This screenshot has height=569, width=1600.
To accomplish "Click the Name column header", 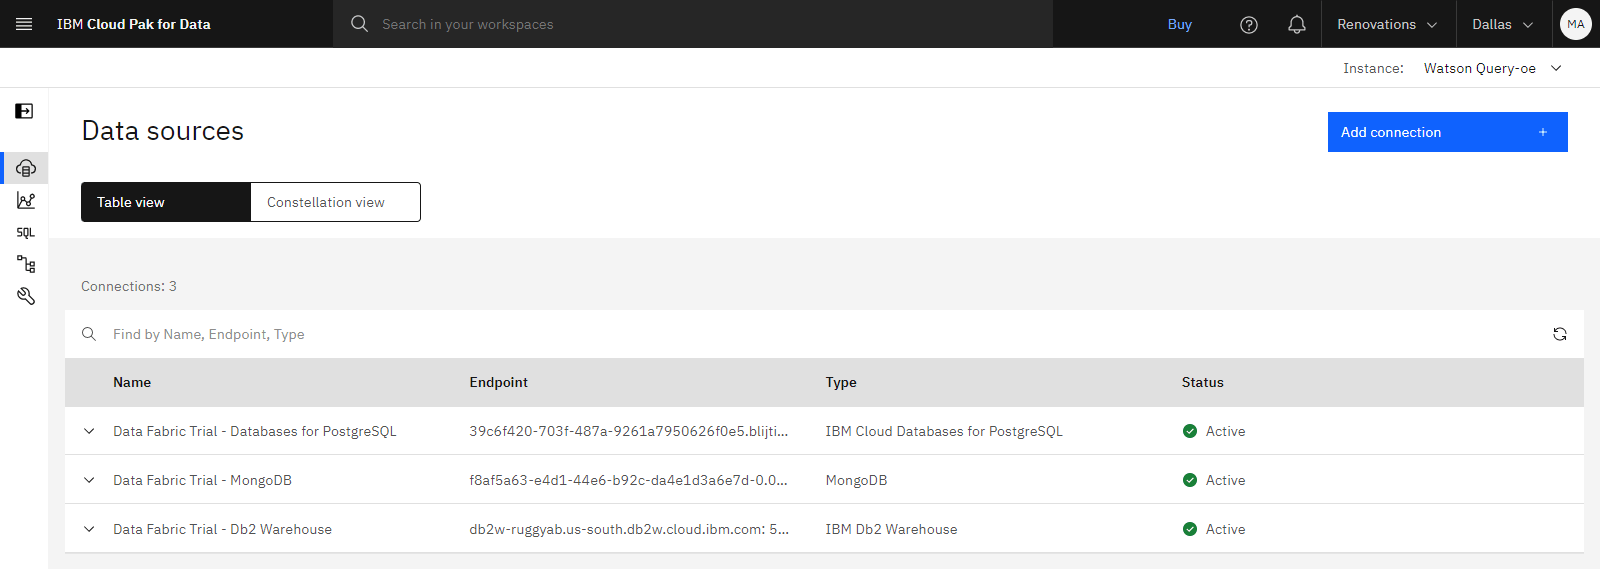I will click(x=132, y=382).
